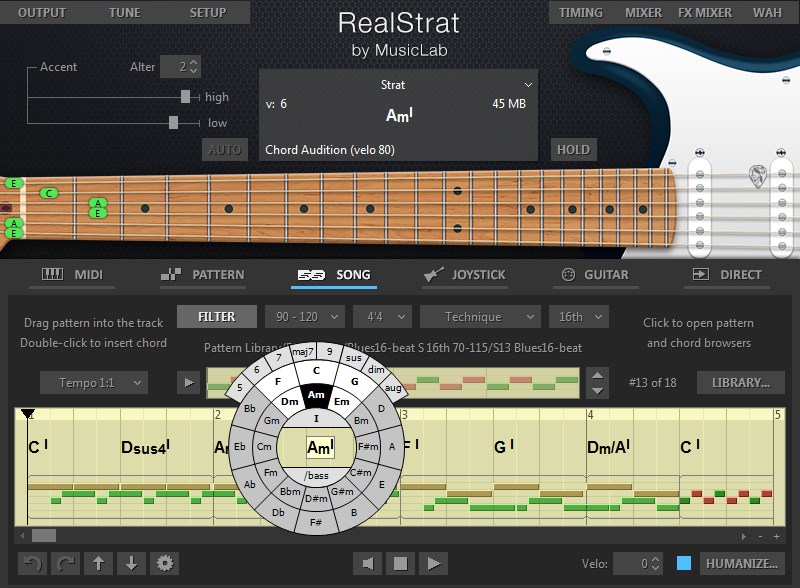Open the tempo range 90 - 120 dropdown
The height and width of the screenshot is (588, 800).
[305, 317]
